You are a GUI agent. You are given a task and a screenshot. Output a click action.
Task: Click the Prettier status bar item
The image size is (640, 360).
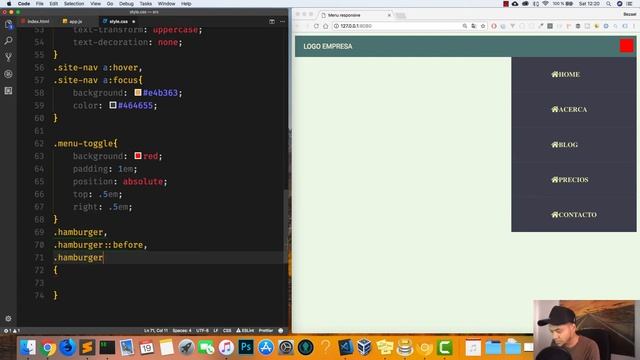(266, 331)
